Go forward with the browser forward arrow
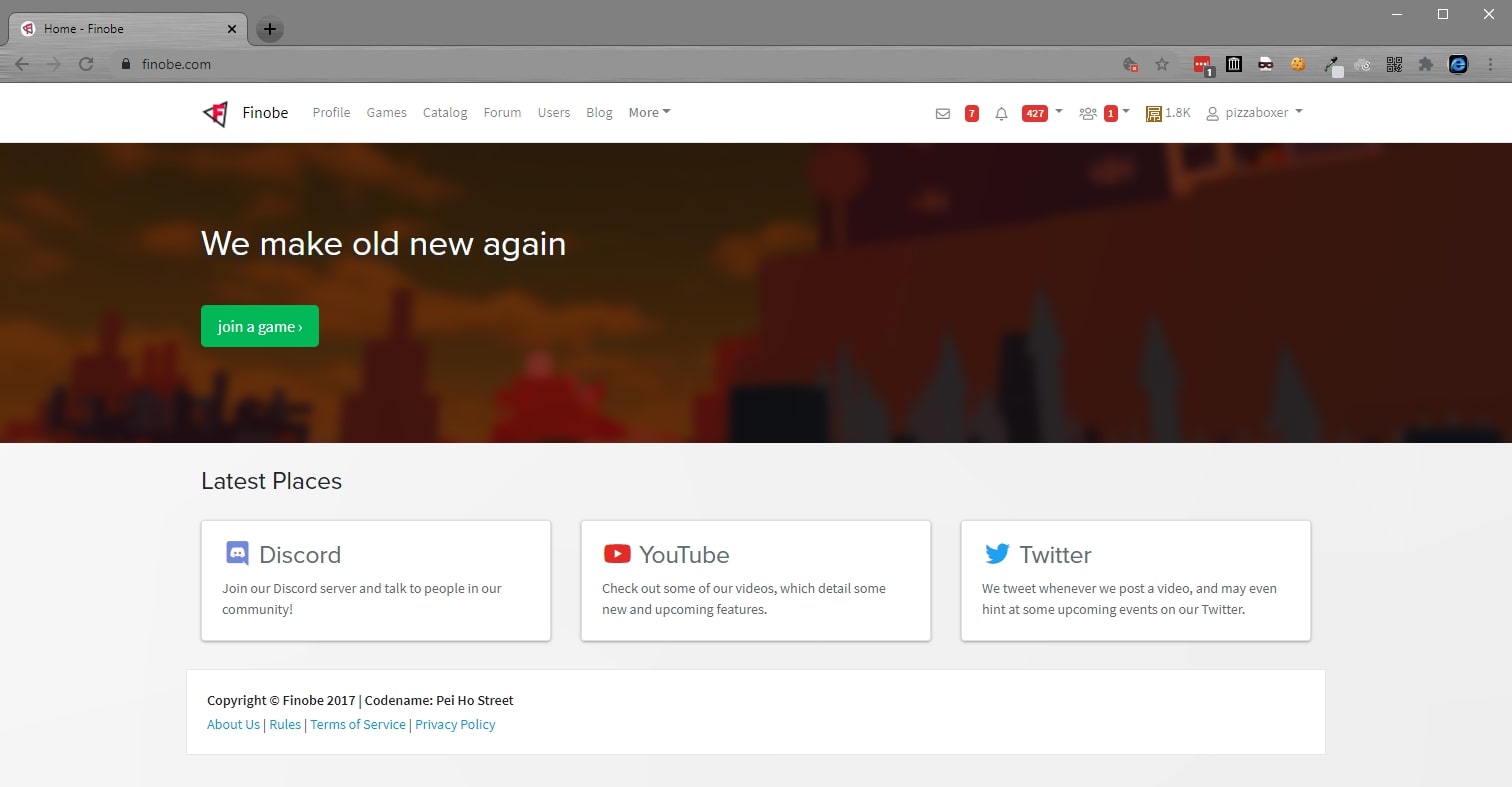The height and width of the screenshot is (787, 1512). pyautogui.click(x=54, y=64)
